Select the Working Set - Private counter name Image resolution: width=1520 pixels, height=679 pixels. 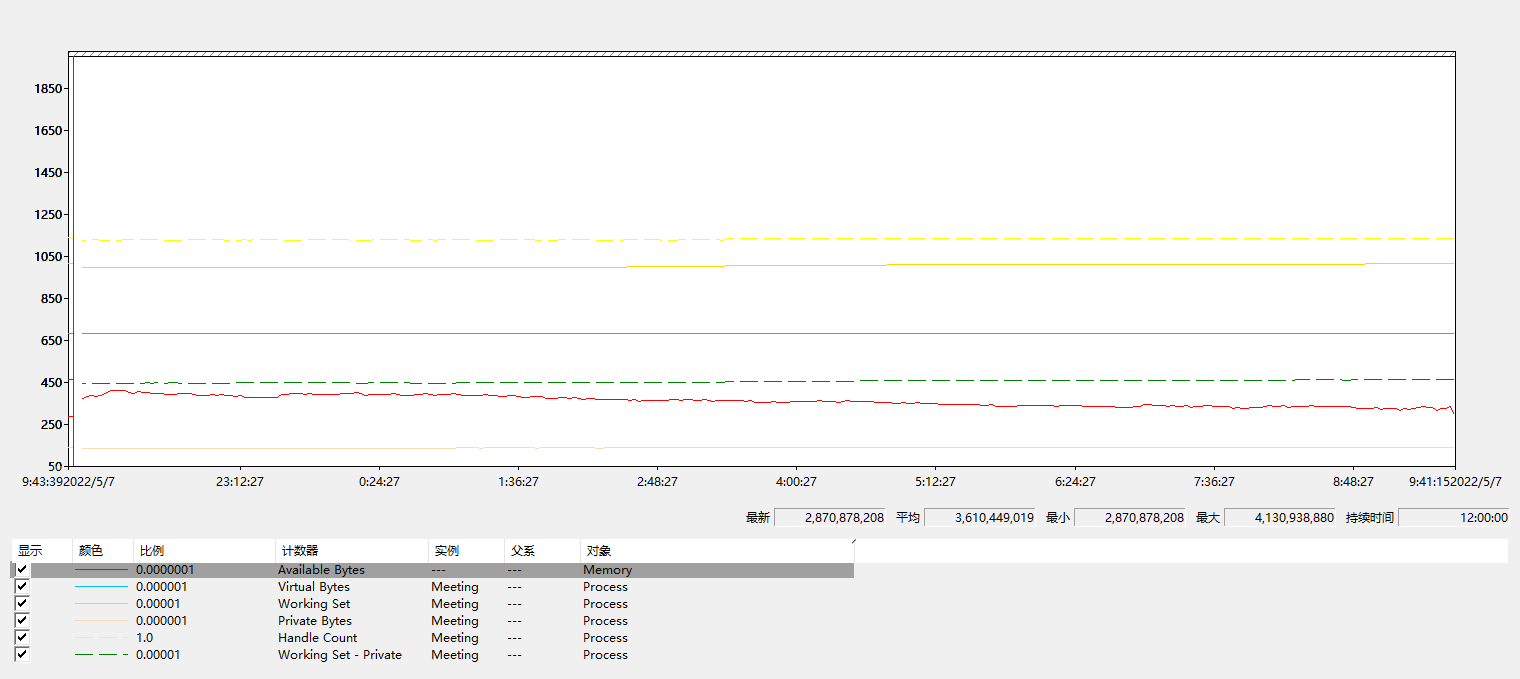coord(340,655)
